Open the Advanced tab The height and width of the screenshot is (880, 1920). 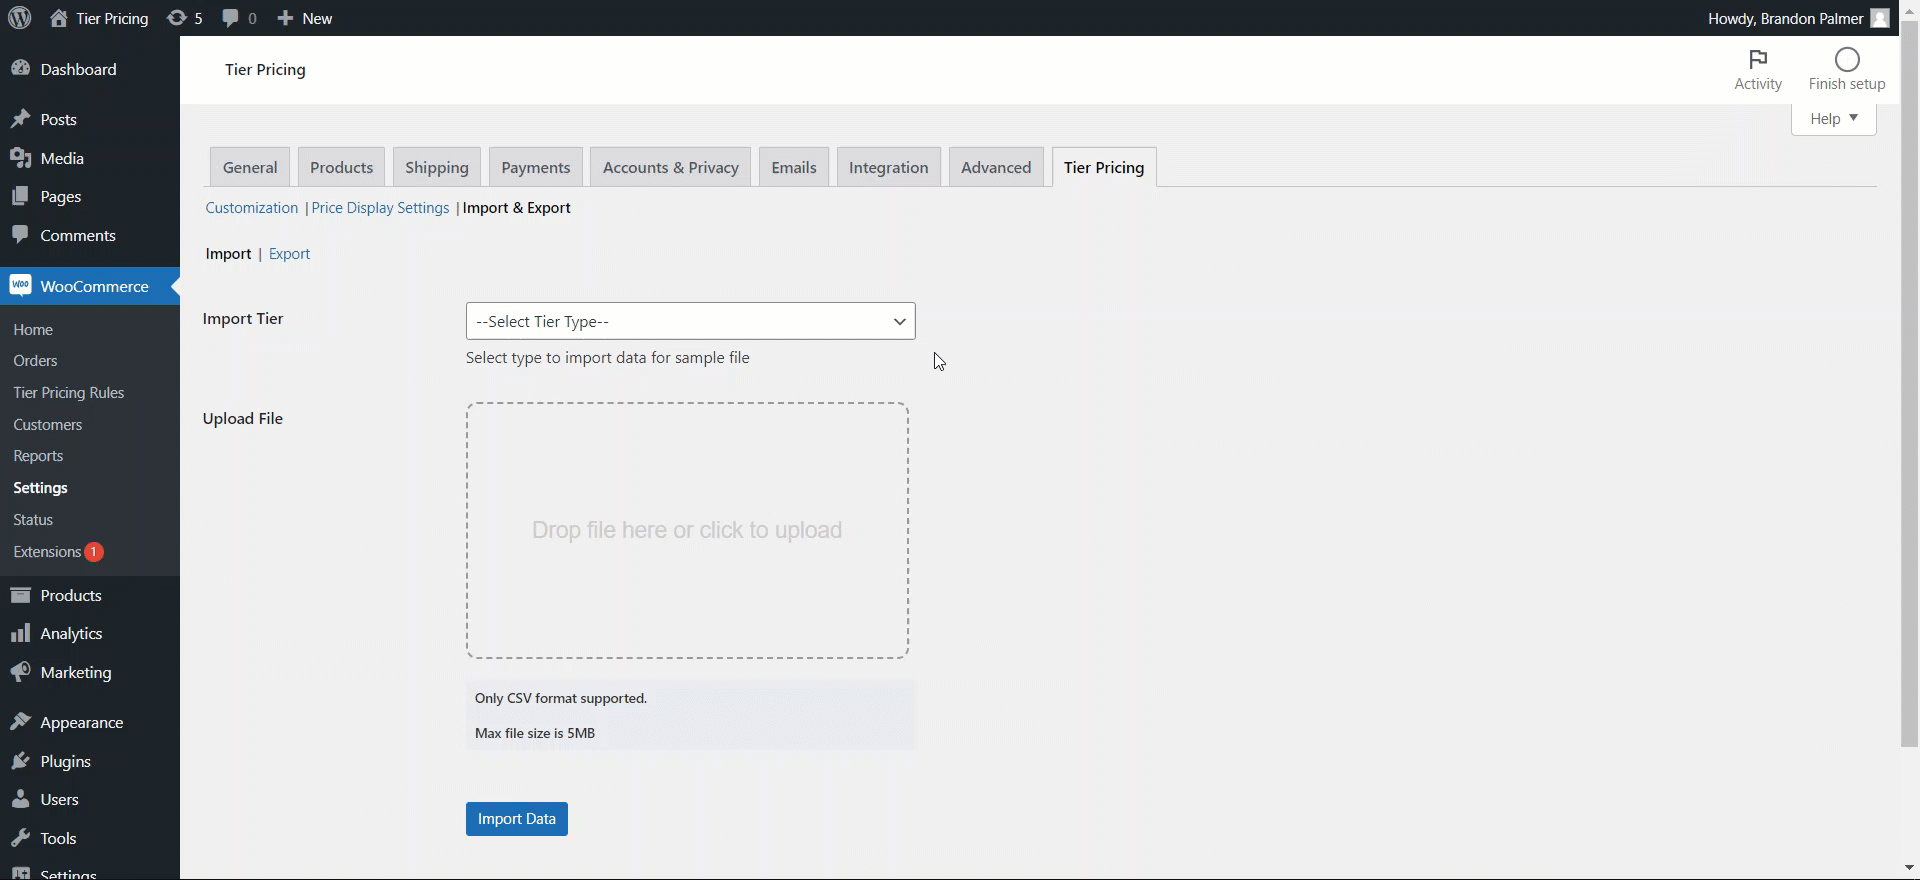click(x=996, y=167)
